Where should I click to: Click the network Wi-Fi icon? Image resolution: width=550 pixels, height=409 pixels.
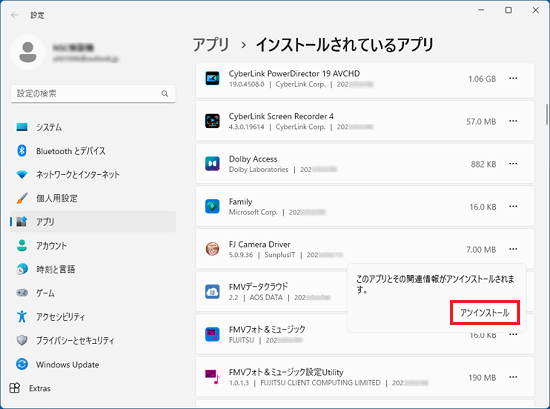point(22,174)
